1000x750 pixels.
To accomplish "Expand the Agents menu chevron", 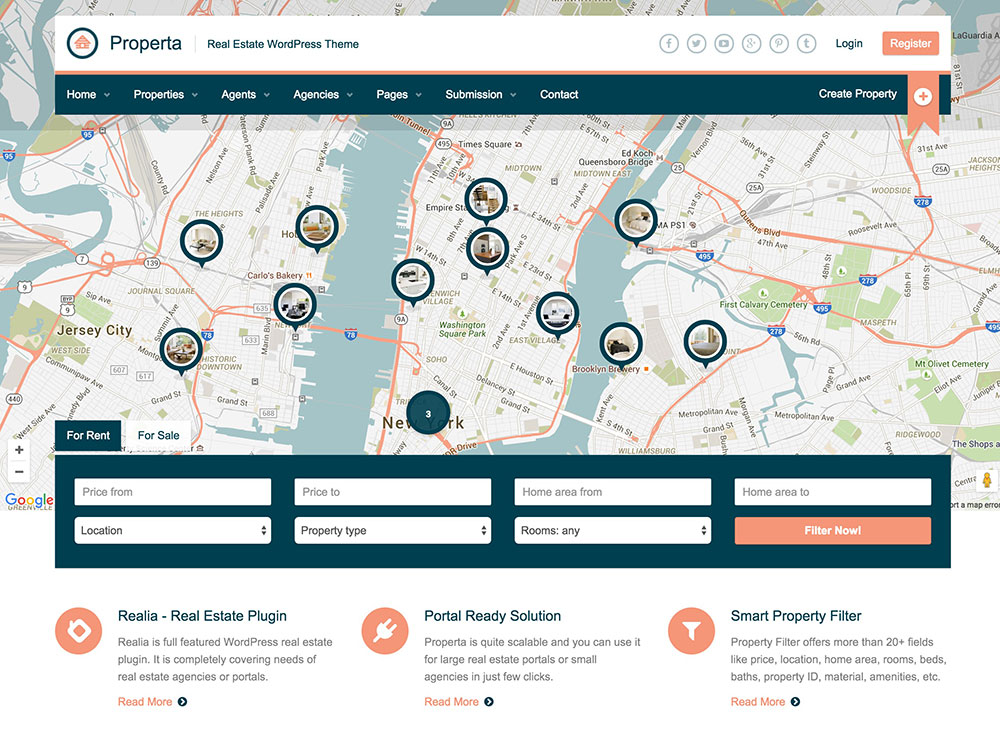I will point(267,95).
